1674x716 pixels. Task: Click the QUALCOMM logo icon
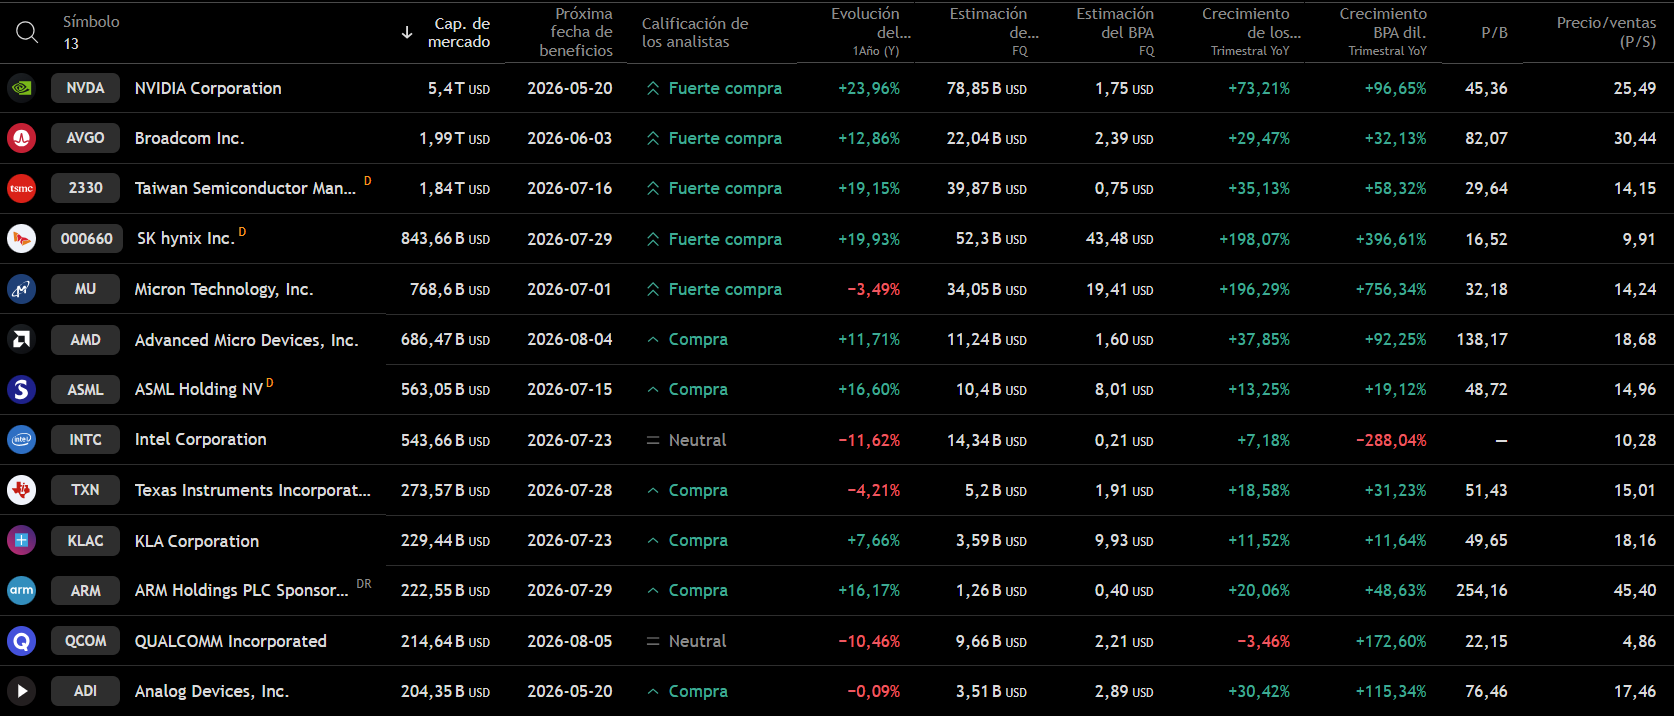pyautogui.click(x=21, y=641)
